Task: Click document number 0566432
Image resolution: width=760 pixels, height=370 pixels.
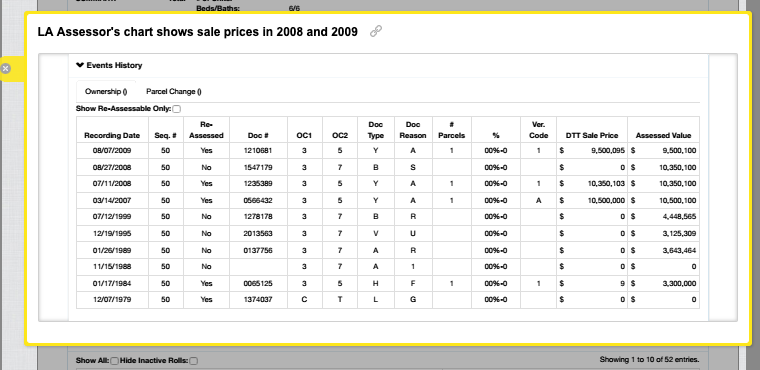Action: 258,200
